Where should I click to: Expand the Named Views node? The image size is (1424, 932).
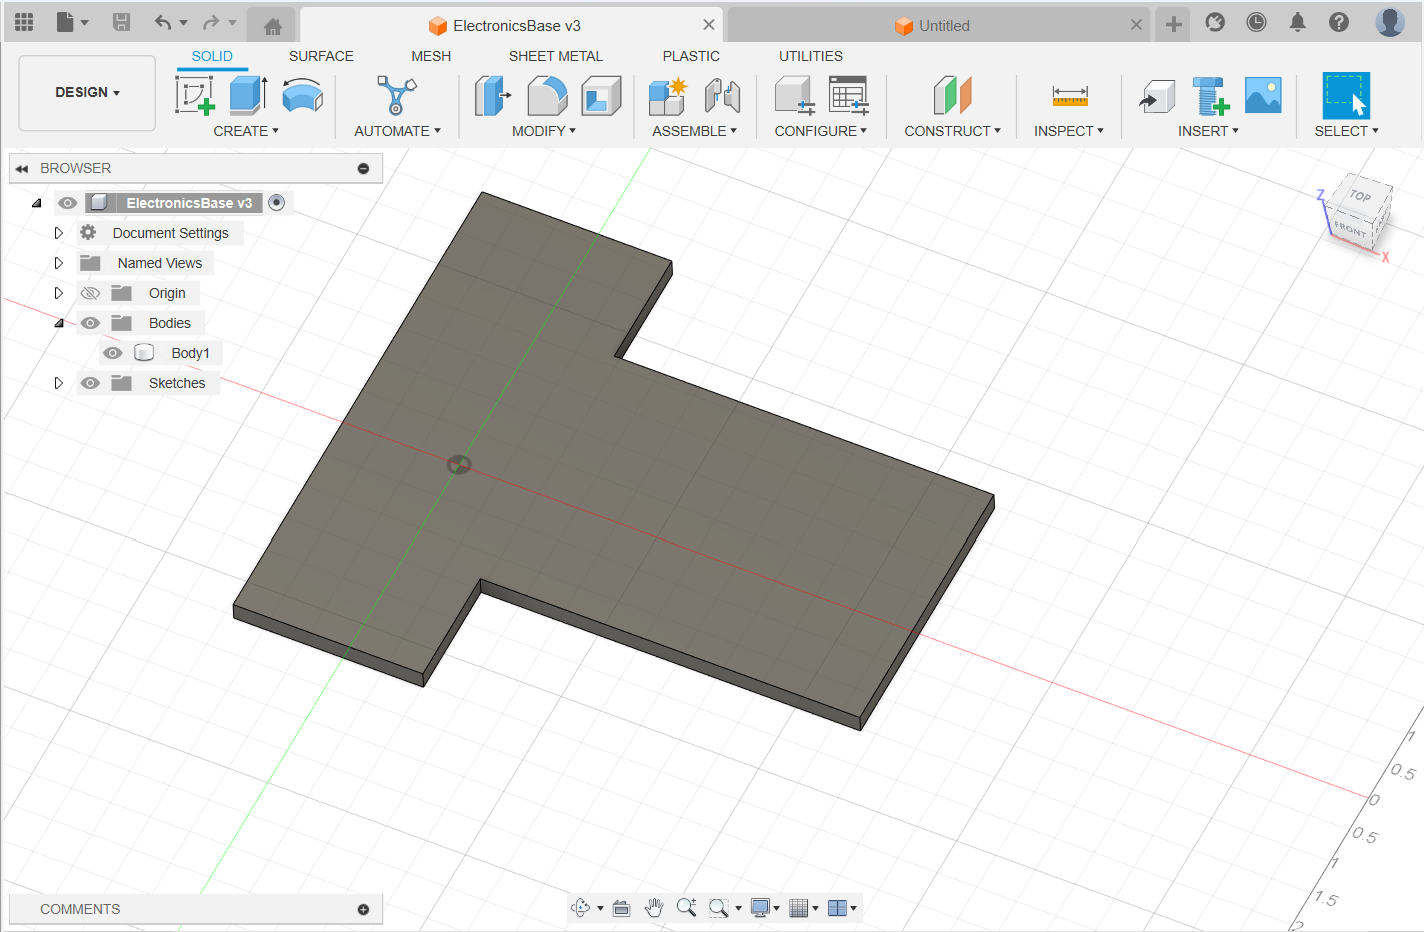tap(58, 263)
